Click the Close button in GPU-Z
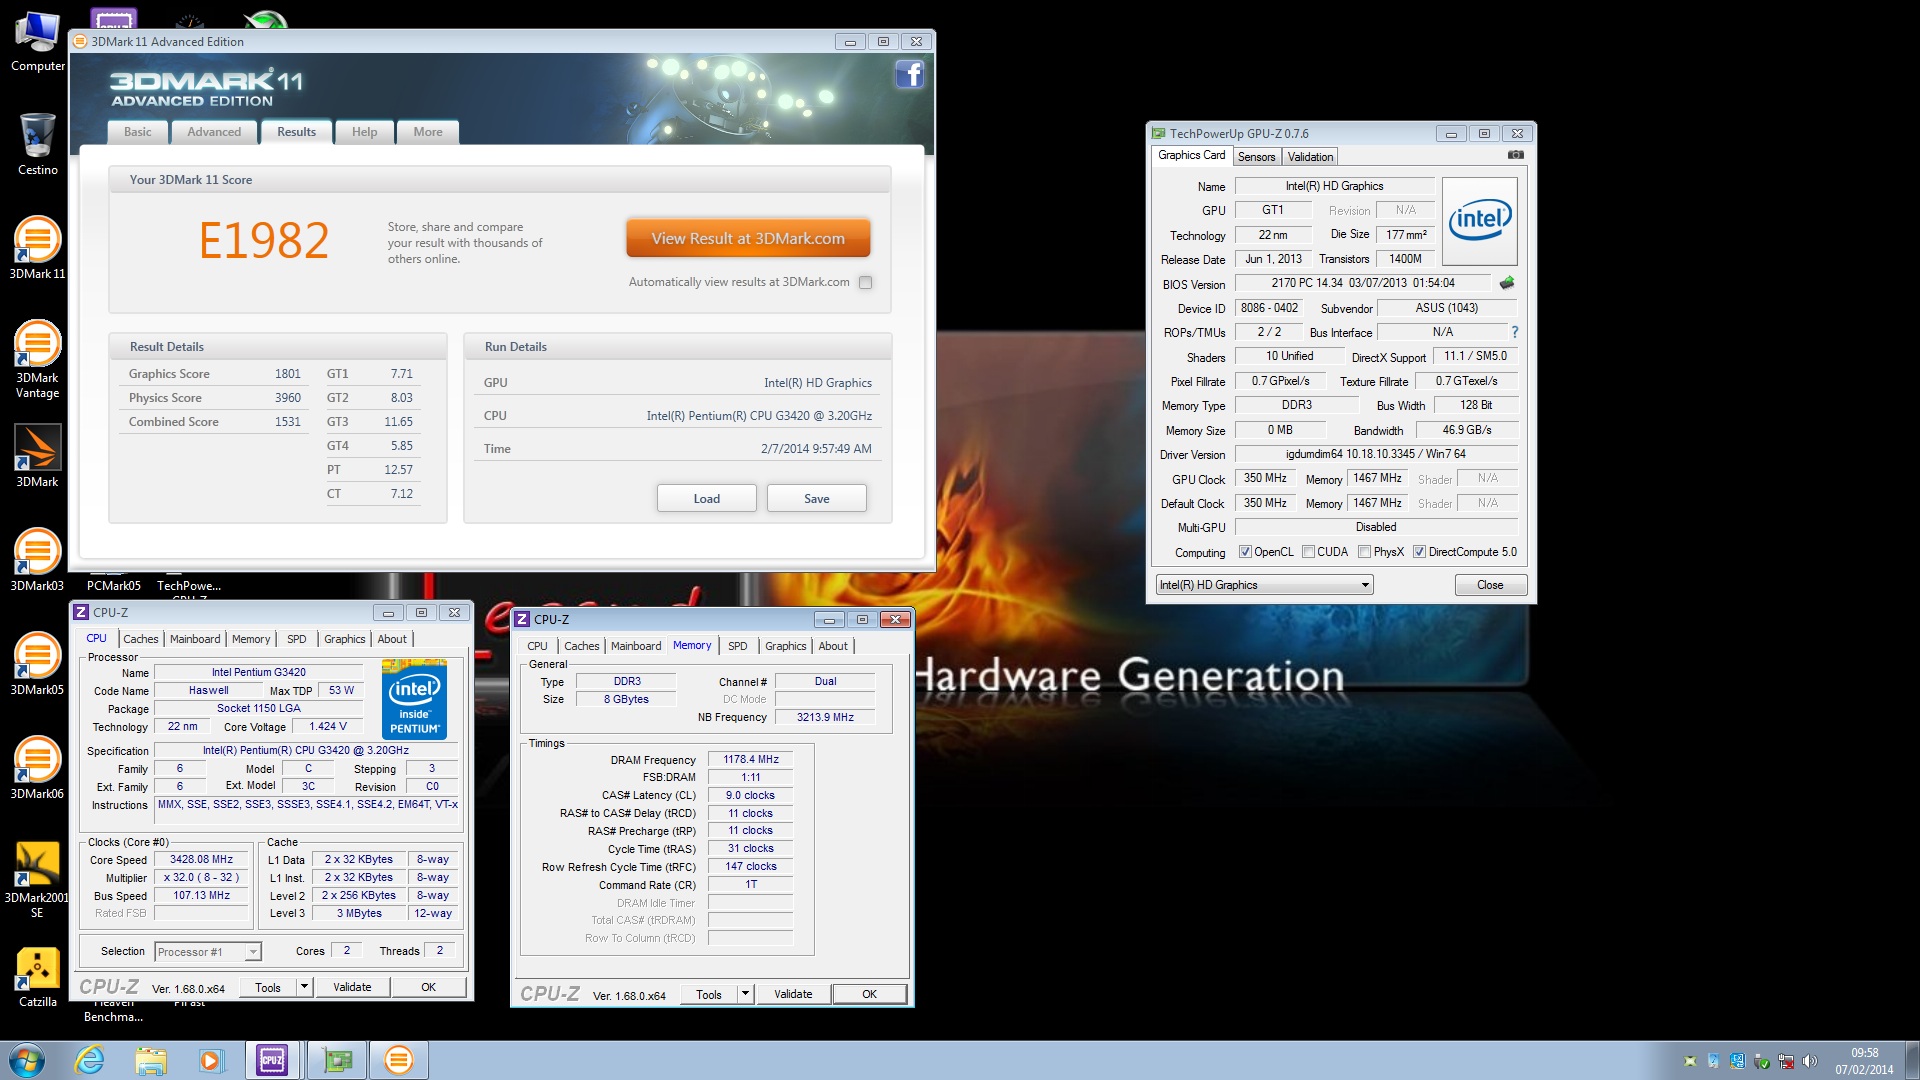 click(1490, 585)
